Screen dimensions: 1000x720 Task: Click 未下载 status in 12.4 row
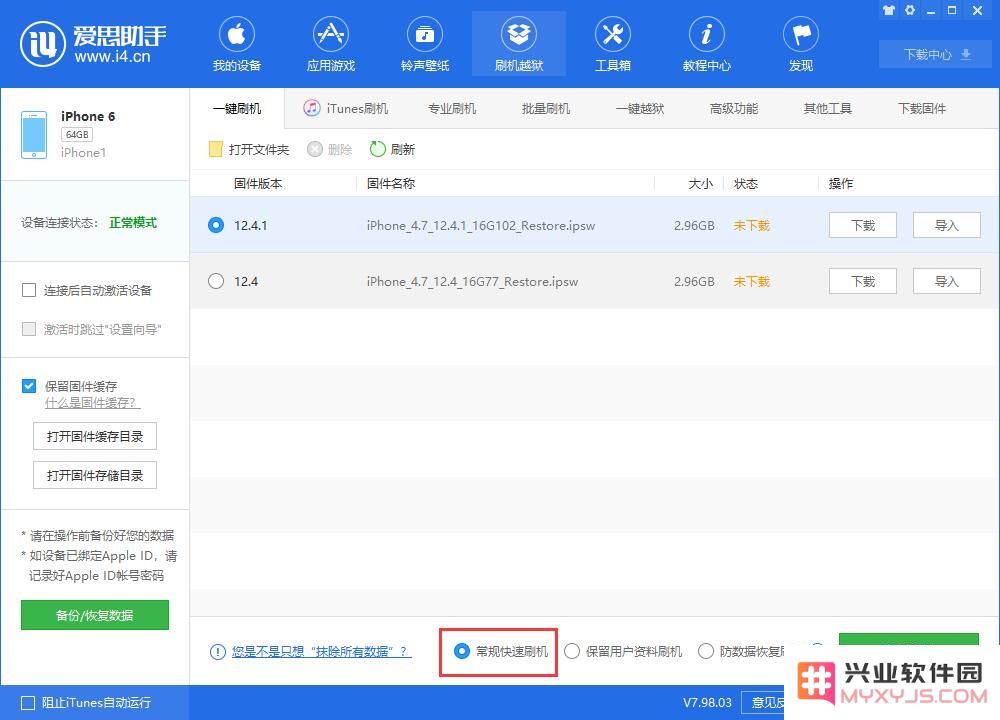tap(751, 282)
